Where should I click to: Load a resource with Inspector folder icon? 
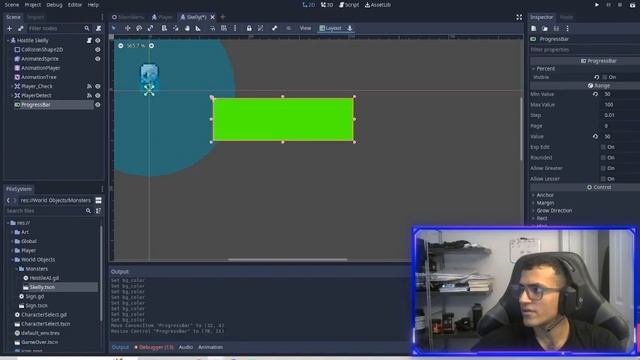(x=545, y=29)
